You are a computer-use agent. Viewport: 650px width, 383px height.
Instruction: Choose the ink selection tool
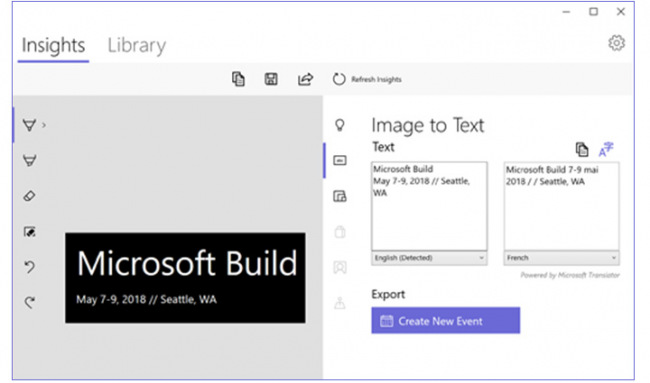coord(29,232)
